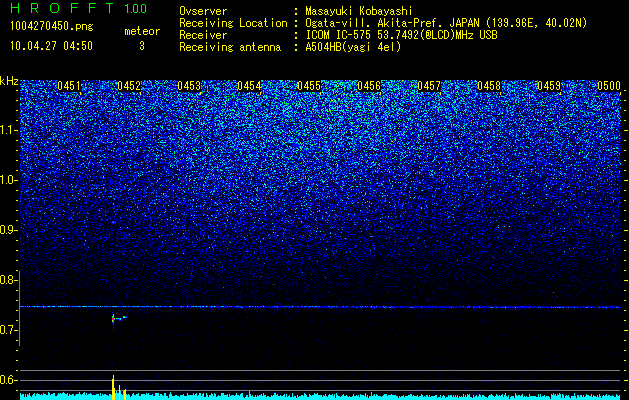Click the 0456 time marker

pos(369,86)
